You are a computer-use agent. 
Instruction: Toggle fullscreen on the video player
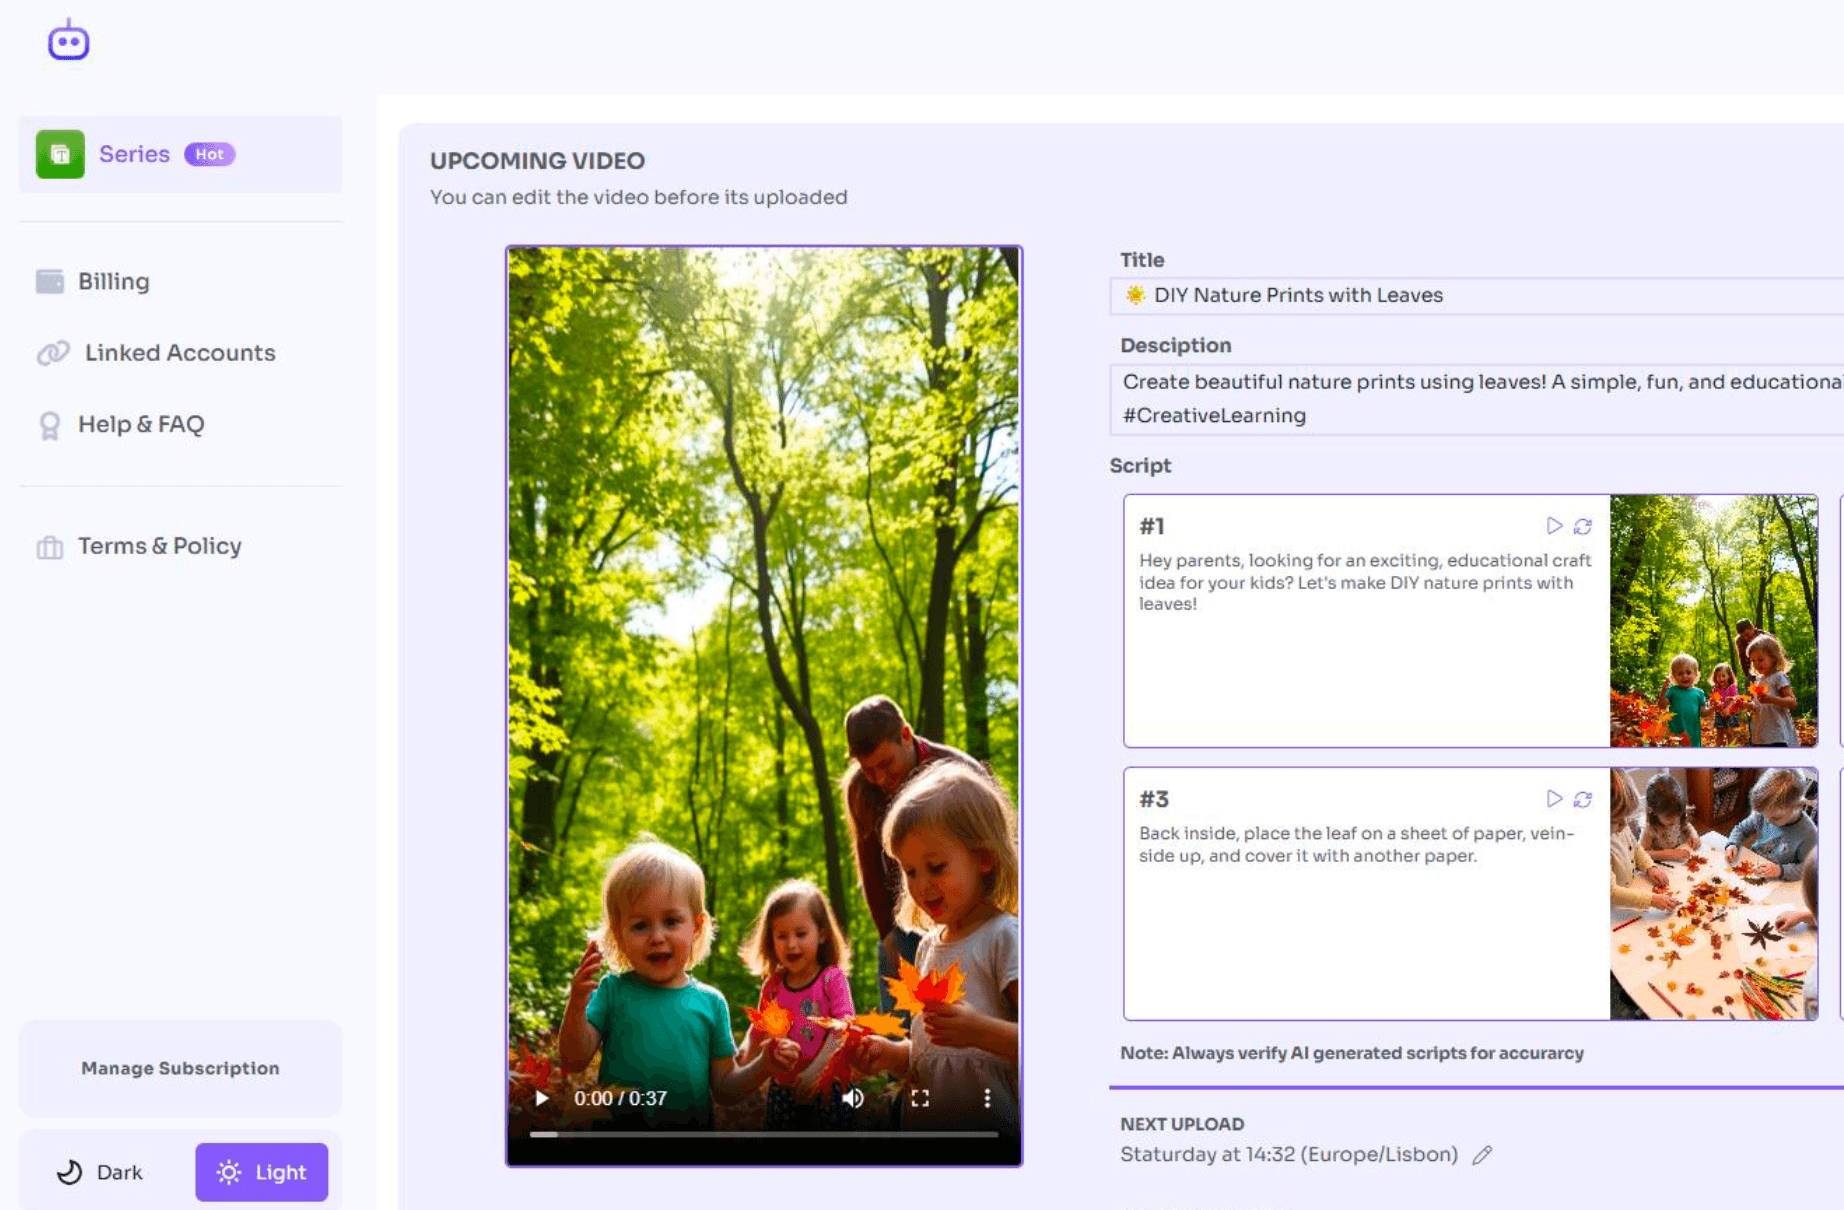[x=921, y=1097]
